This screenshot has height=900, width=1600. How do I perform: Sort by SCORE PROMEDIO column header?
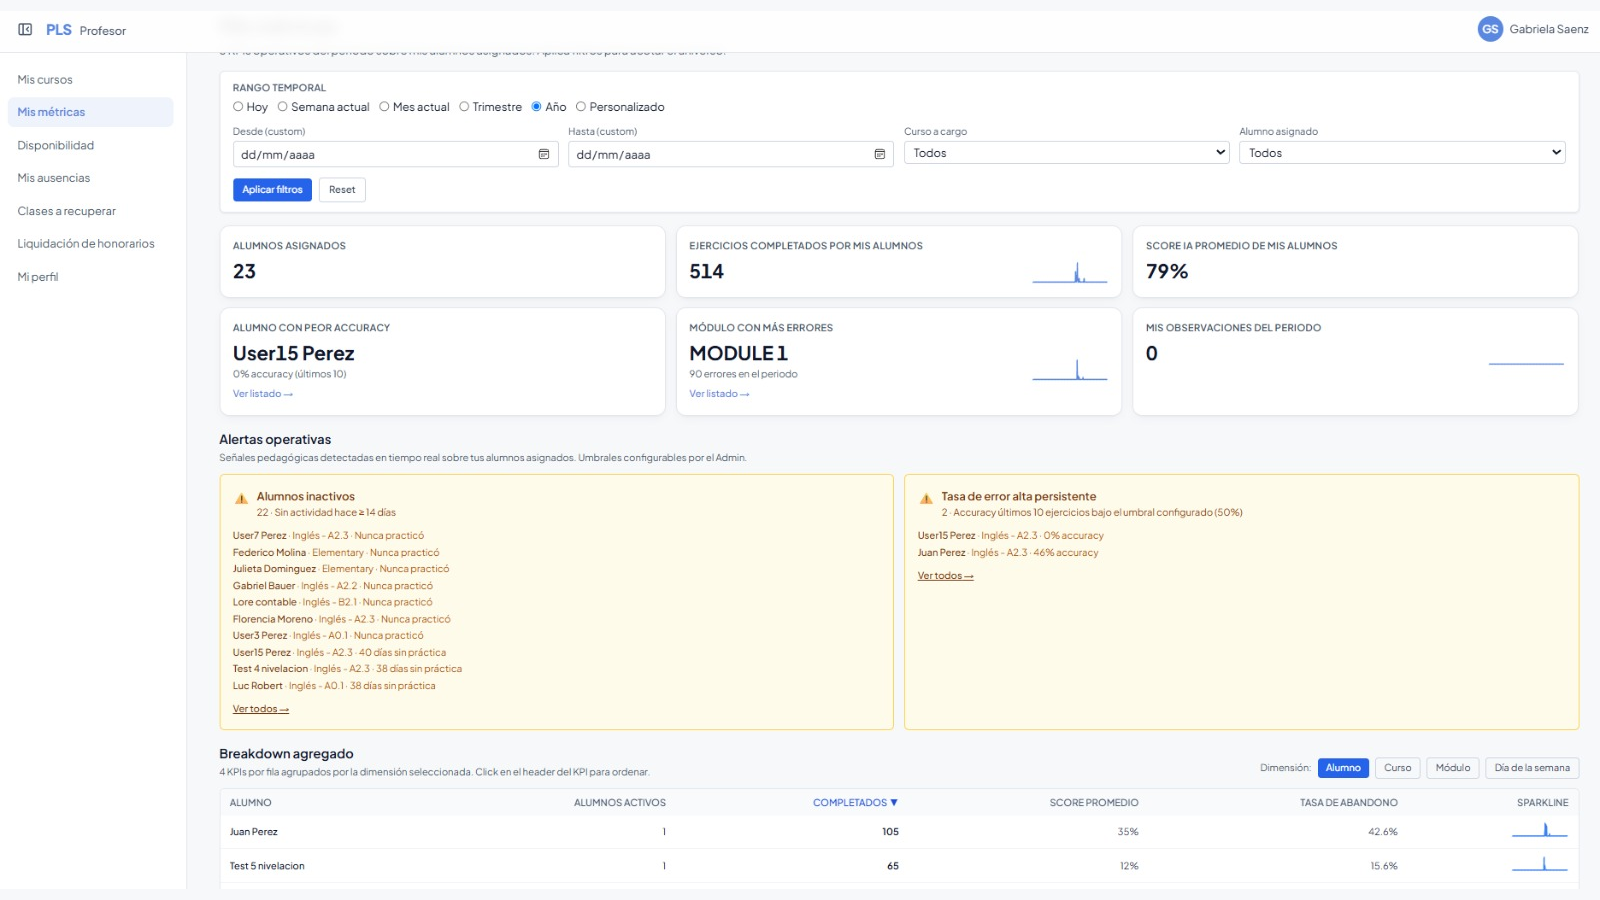point(1094,803)
